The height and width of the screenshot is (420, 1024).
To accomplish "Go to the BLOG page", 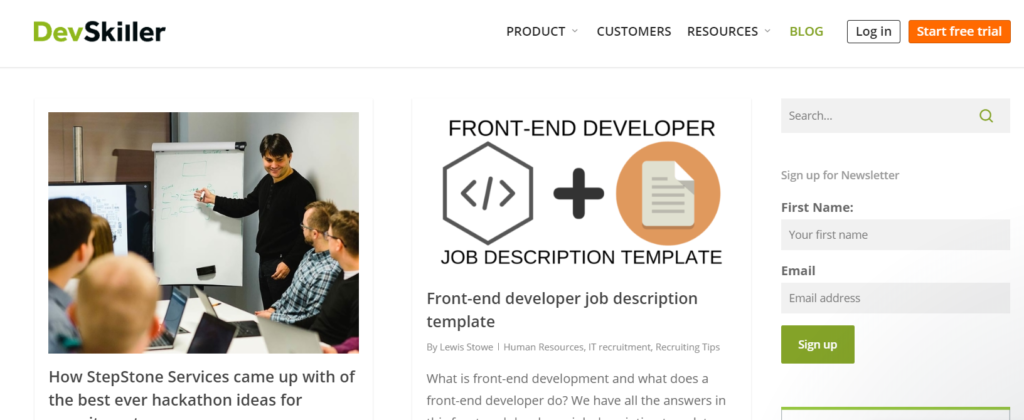I will [806, 32].
